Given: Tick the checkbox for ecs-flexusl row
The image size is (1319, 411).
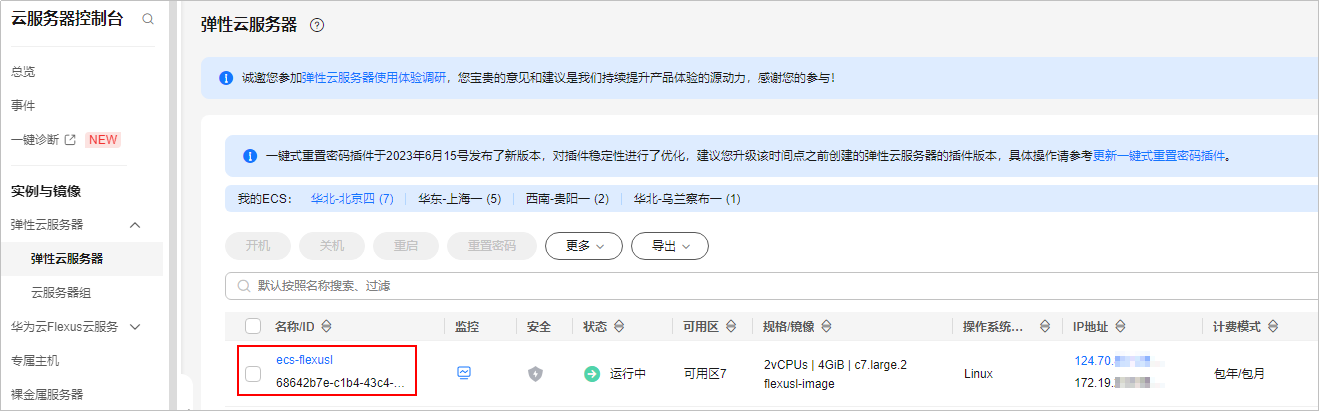Looking at the screenshot, I should coord(253,374).
